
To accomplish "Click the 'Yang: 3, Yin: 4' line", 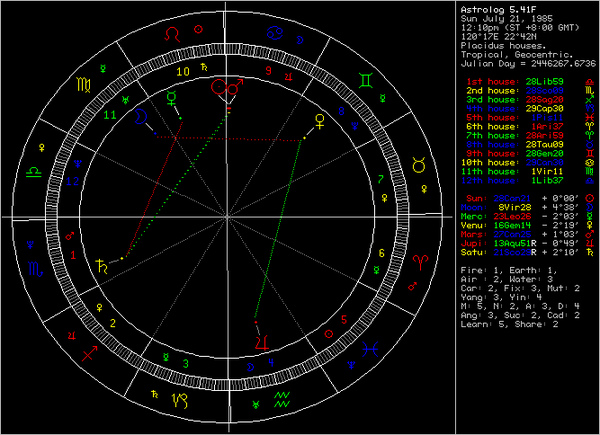I will point(501,297).
